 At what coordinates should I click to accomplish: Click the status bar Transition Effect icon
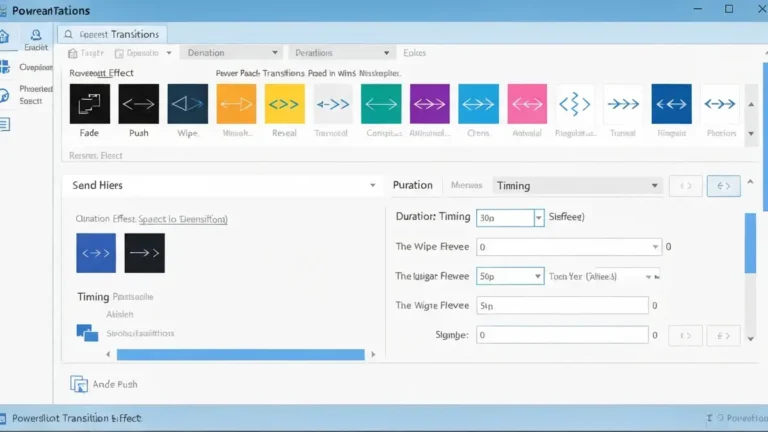click(x=3, y=418)
